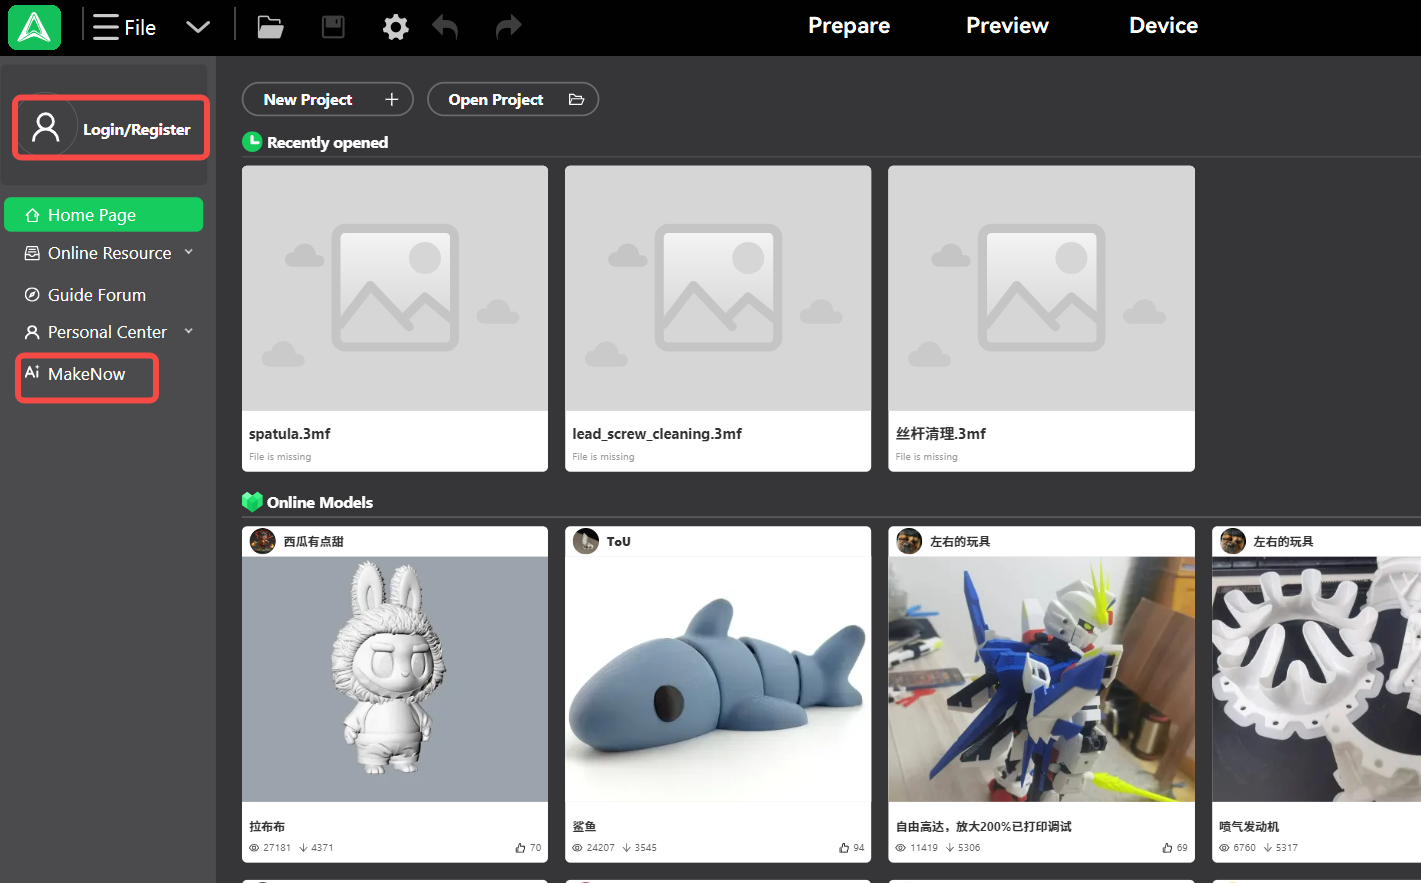Open settings with the gear icon
Image resolution: width=1421 pixels, height=883 pixels.
395,27
